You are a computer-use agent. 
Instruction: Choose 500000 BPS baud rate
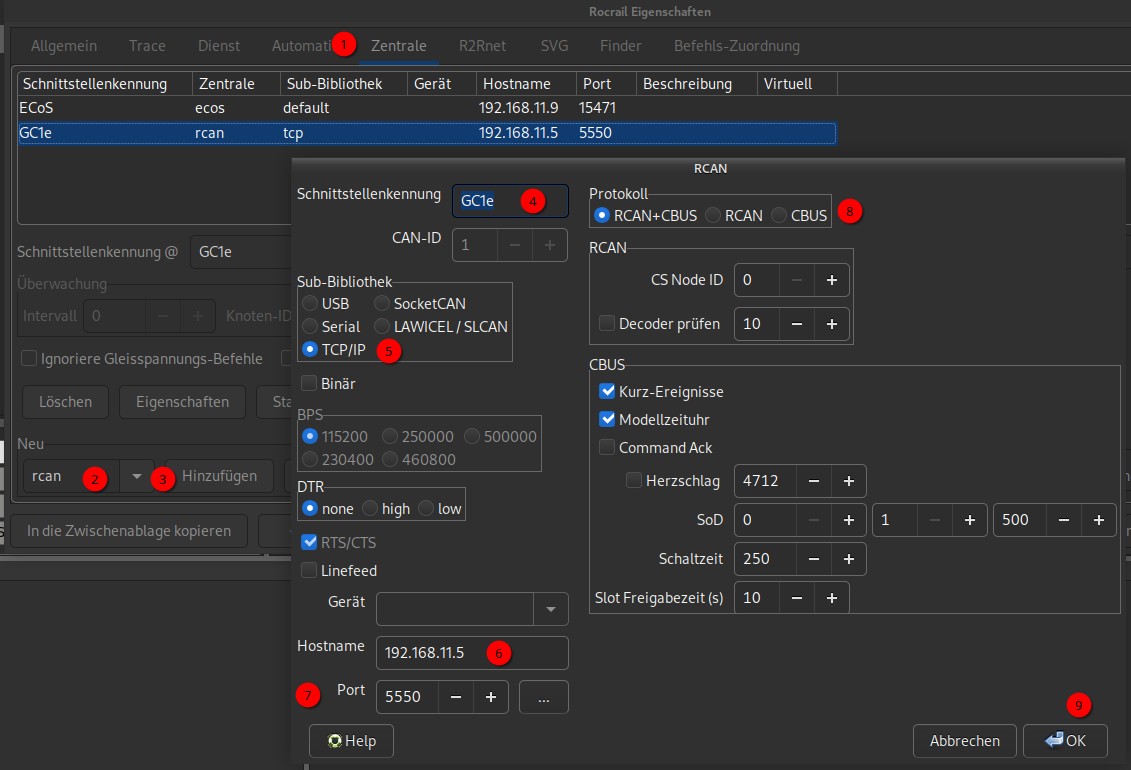472,436
